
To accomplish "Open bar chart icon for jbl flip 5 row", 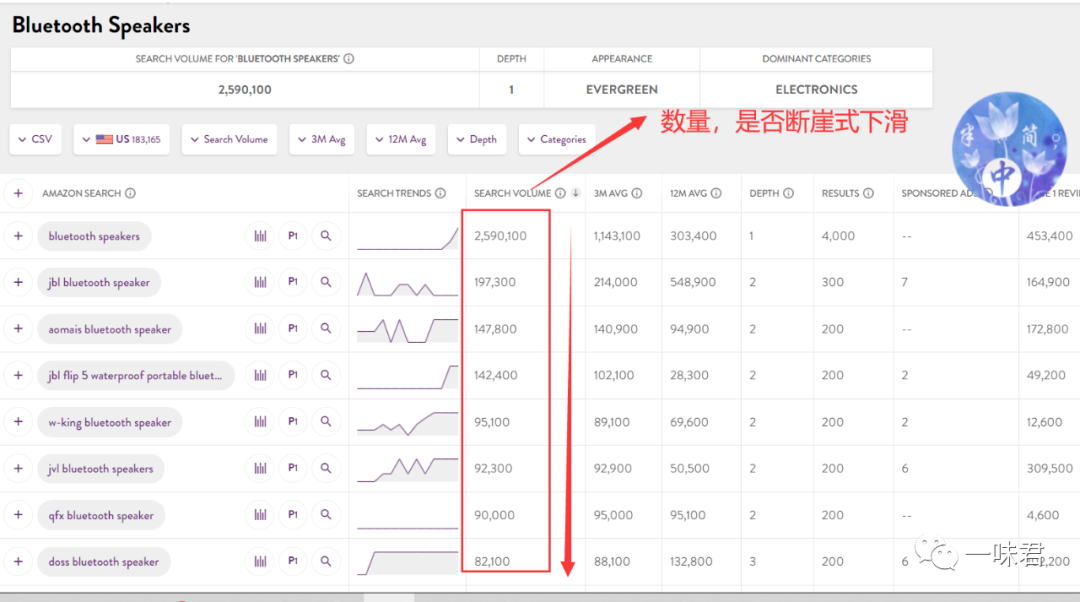I will coord(260,375).
